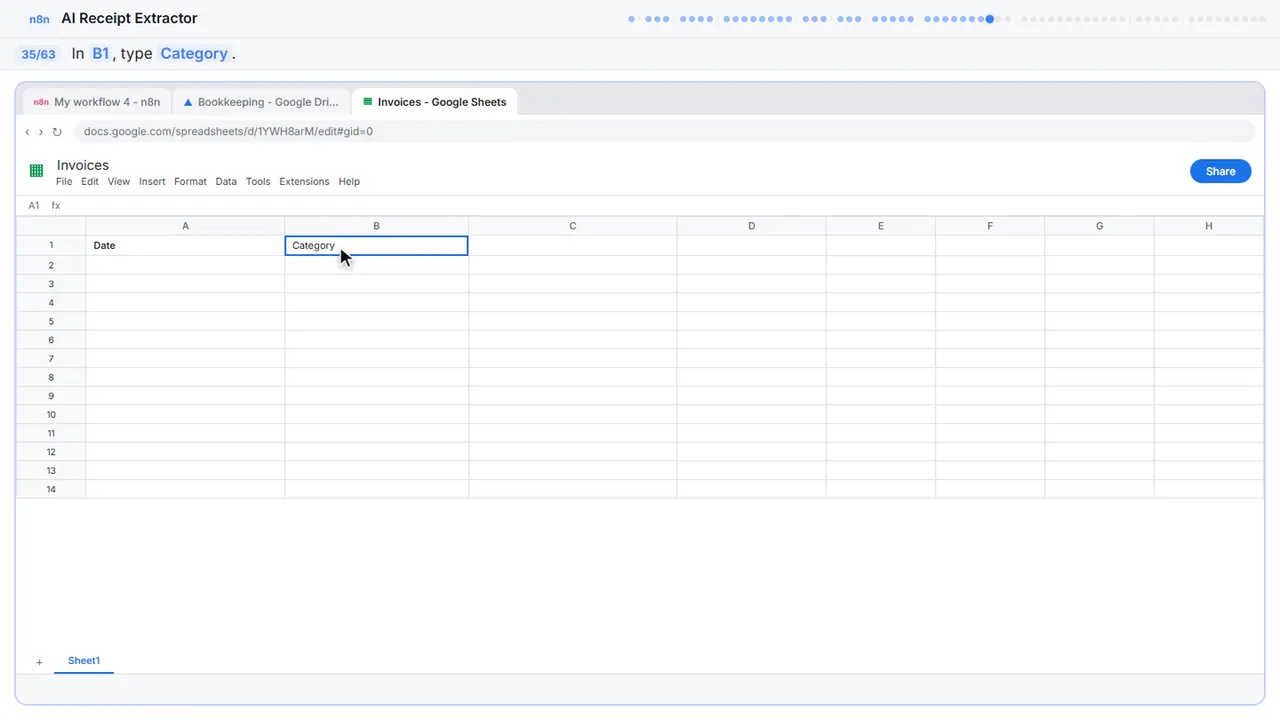The image size is (1280, 720).
Task: Select the Invoices - Google Sheets tab
Action: coord(434,102)
